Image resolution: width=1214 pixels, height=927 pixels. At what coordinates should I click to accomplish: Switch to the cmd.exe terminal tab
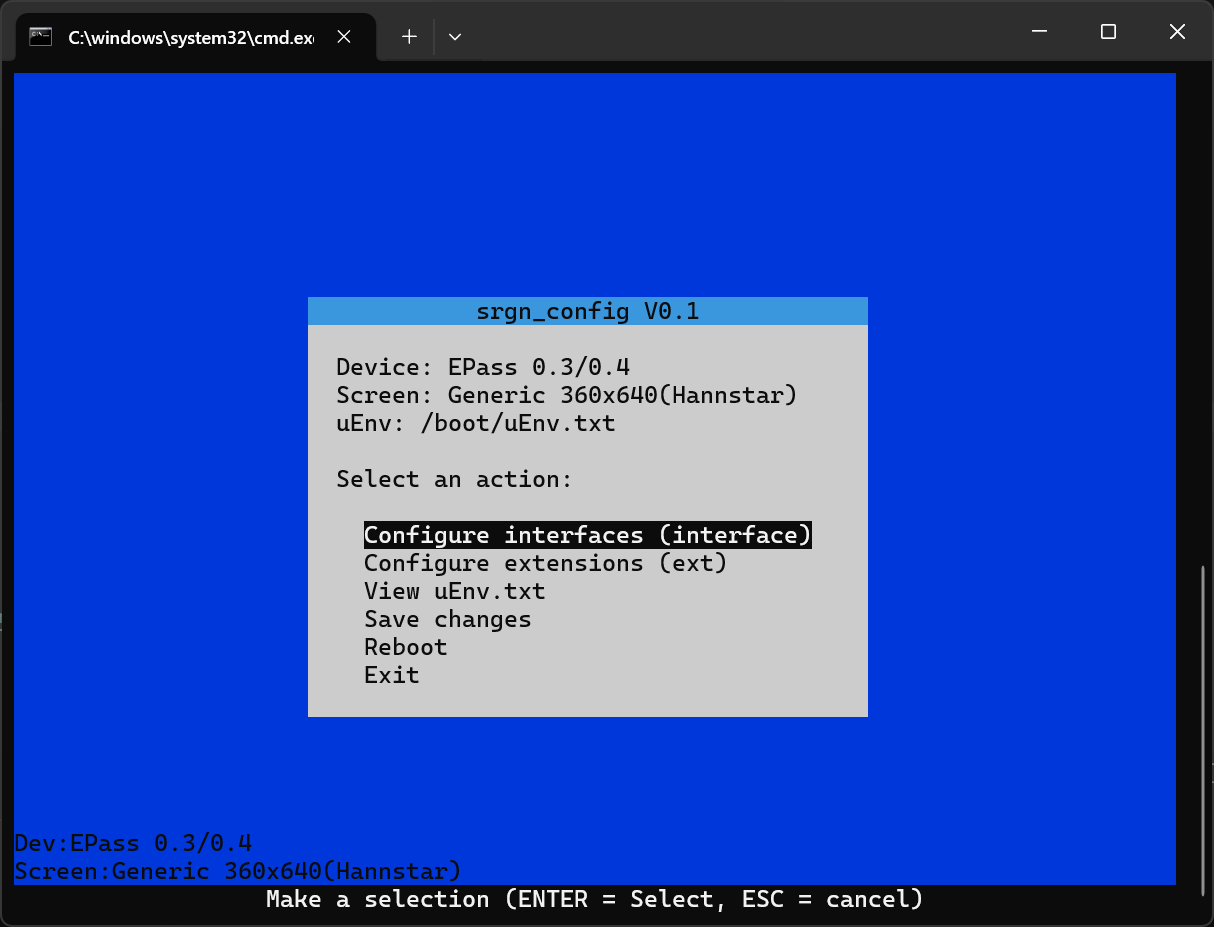tap(190, 36)
